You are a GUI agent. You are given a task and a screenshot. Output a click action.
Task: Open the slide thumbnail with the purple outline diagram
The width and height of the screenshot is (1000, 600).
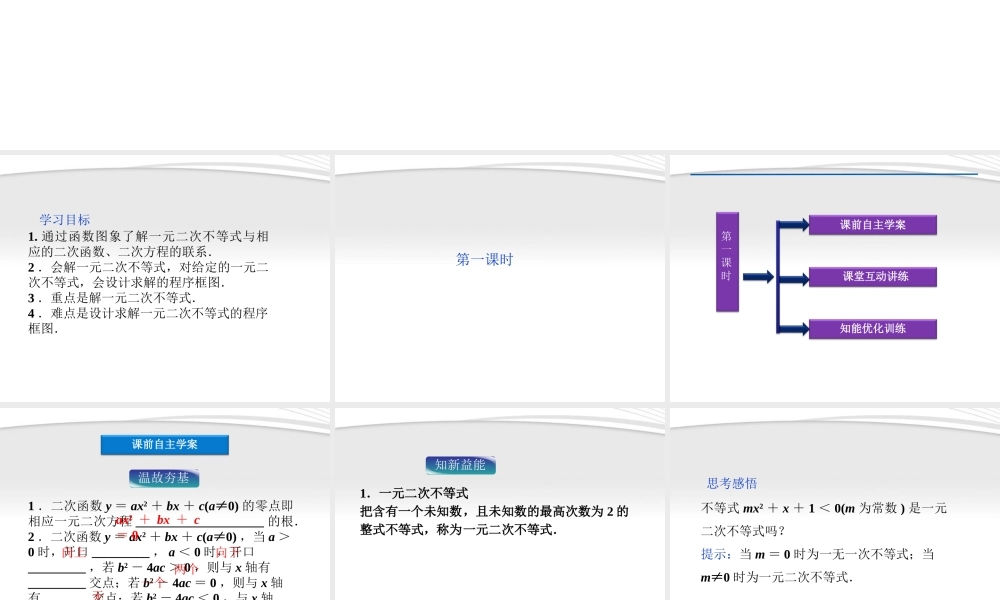[835, 278]
